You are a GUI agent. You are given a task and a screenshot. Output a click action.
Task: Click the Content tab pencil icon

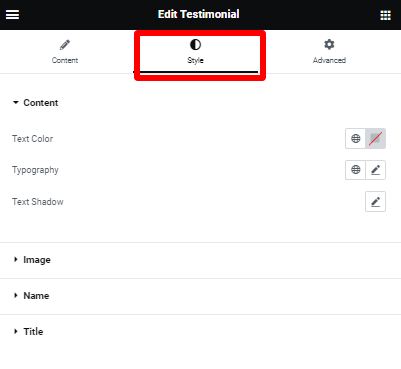(65, 45)
